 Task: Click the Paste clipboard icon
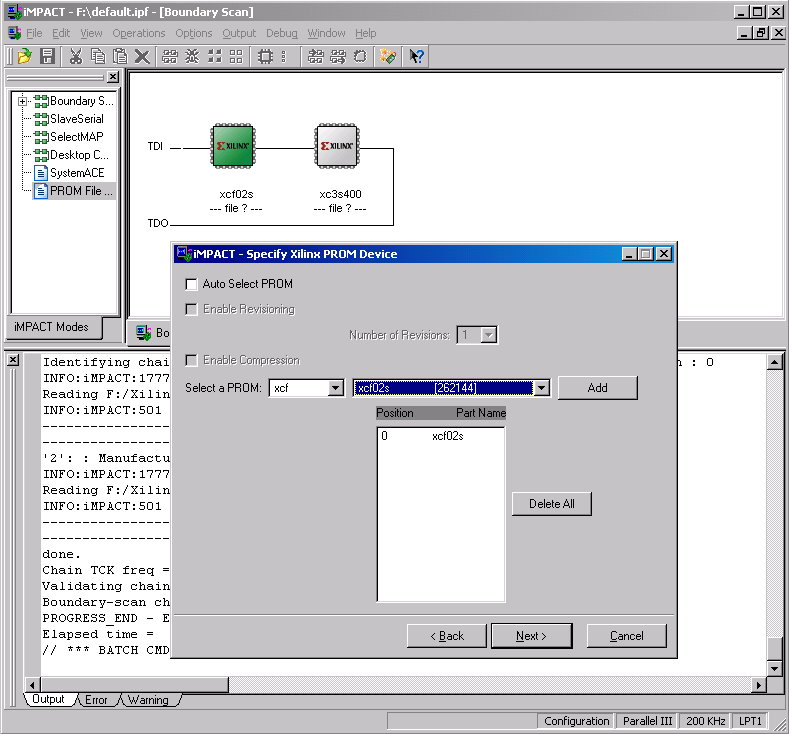tap(120, 56)
